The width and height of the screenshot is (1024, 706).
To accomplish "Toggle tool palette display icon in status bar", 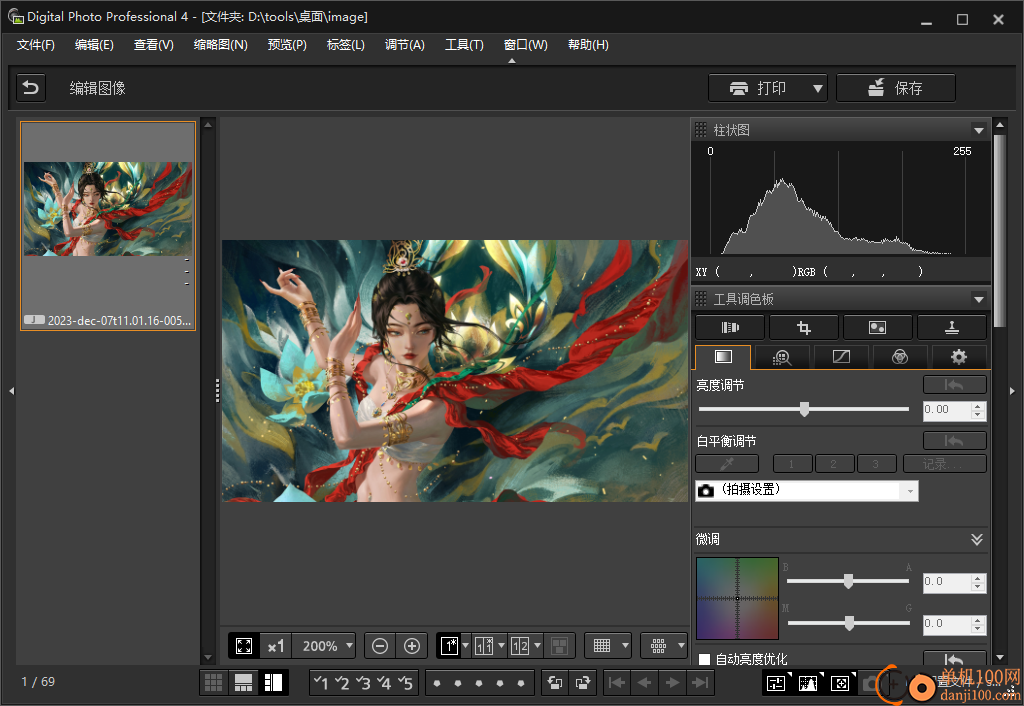I will click(x=776, y=683).
